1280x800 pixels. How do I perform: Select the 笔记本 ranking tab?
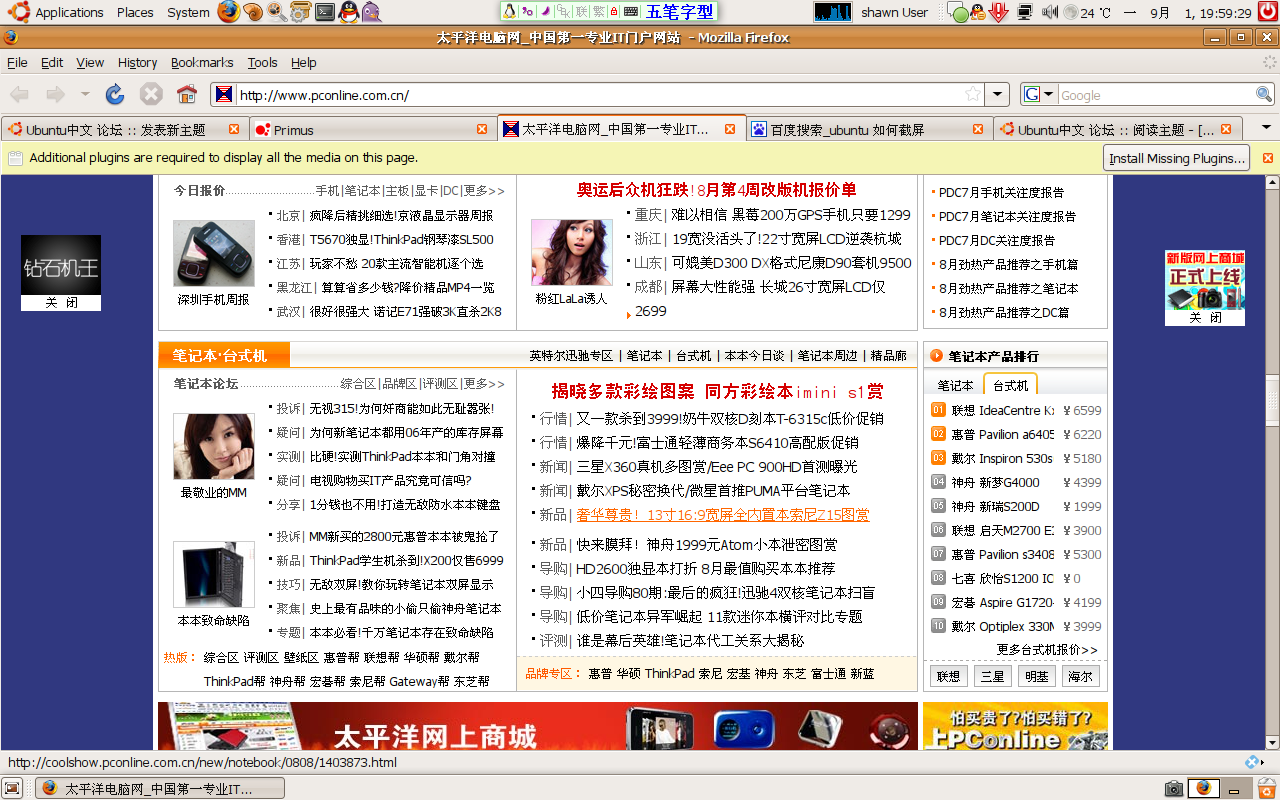955,385
